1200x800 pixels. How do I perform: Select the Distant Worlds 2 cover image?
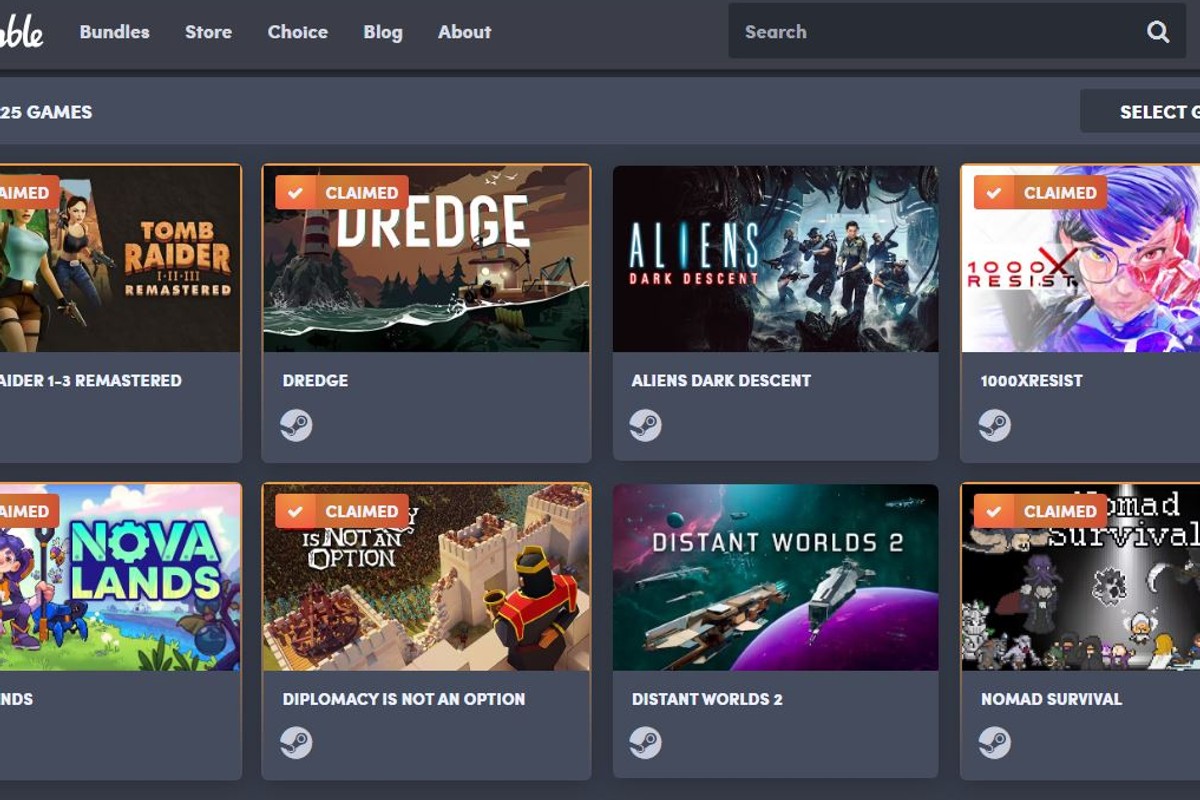pos(776,578)
